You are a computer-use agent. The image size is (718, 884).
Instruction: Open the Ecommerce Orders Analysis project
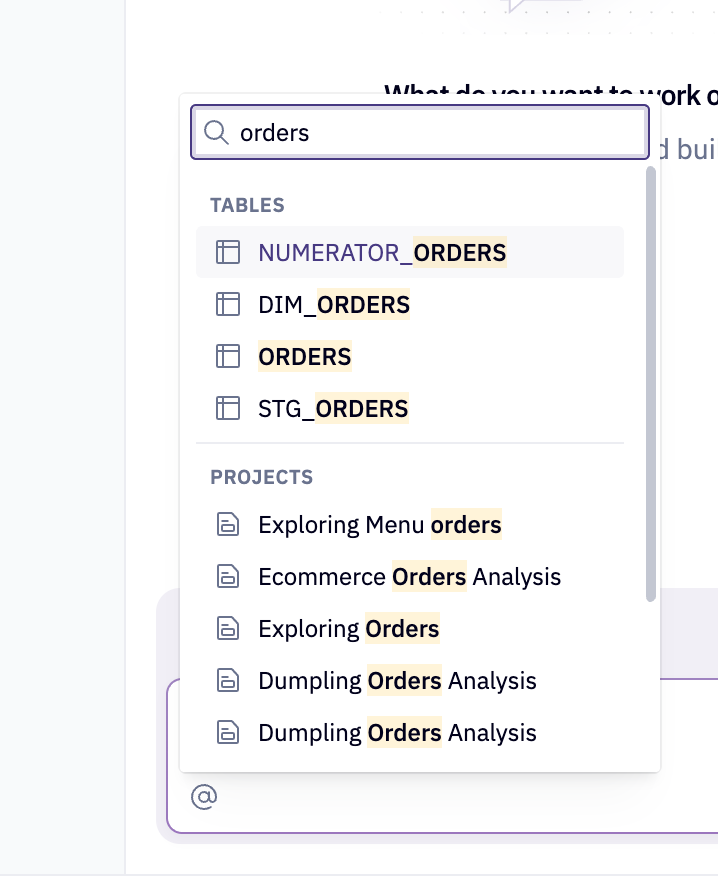click(410, 576)
